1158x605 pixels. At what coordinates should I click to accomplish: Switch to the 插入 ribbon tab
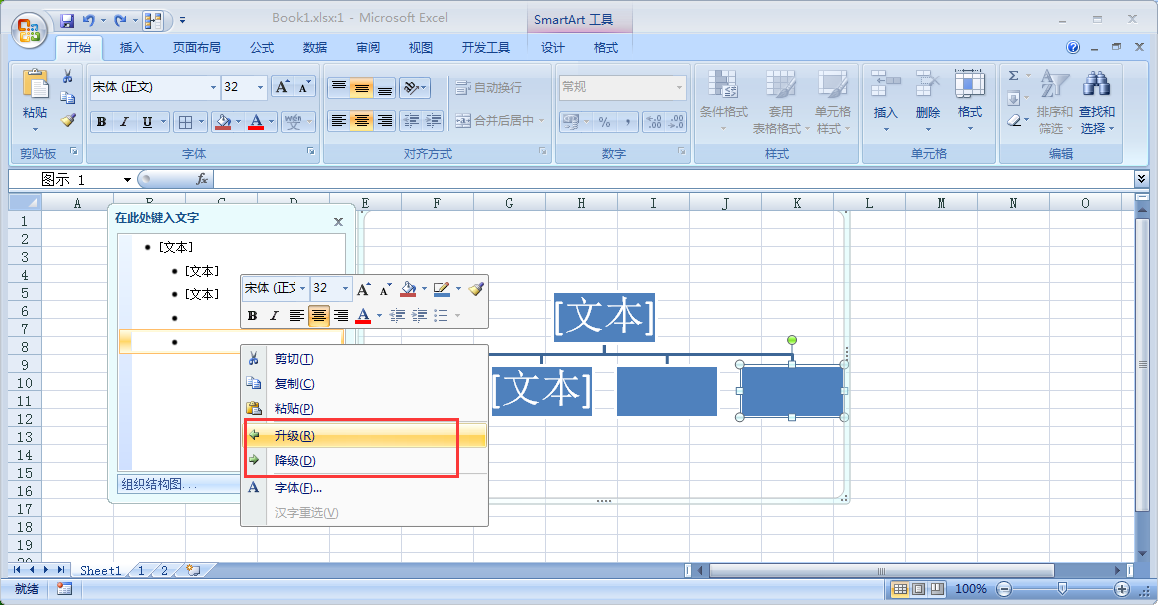(x=131, y=47)
